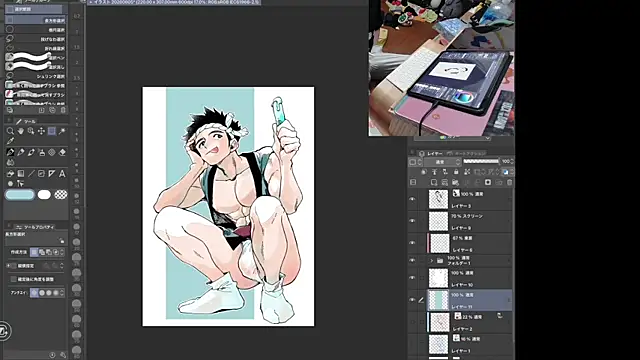
Task: Click the Delete Layer trash icon
Action: (509, 182)
